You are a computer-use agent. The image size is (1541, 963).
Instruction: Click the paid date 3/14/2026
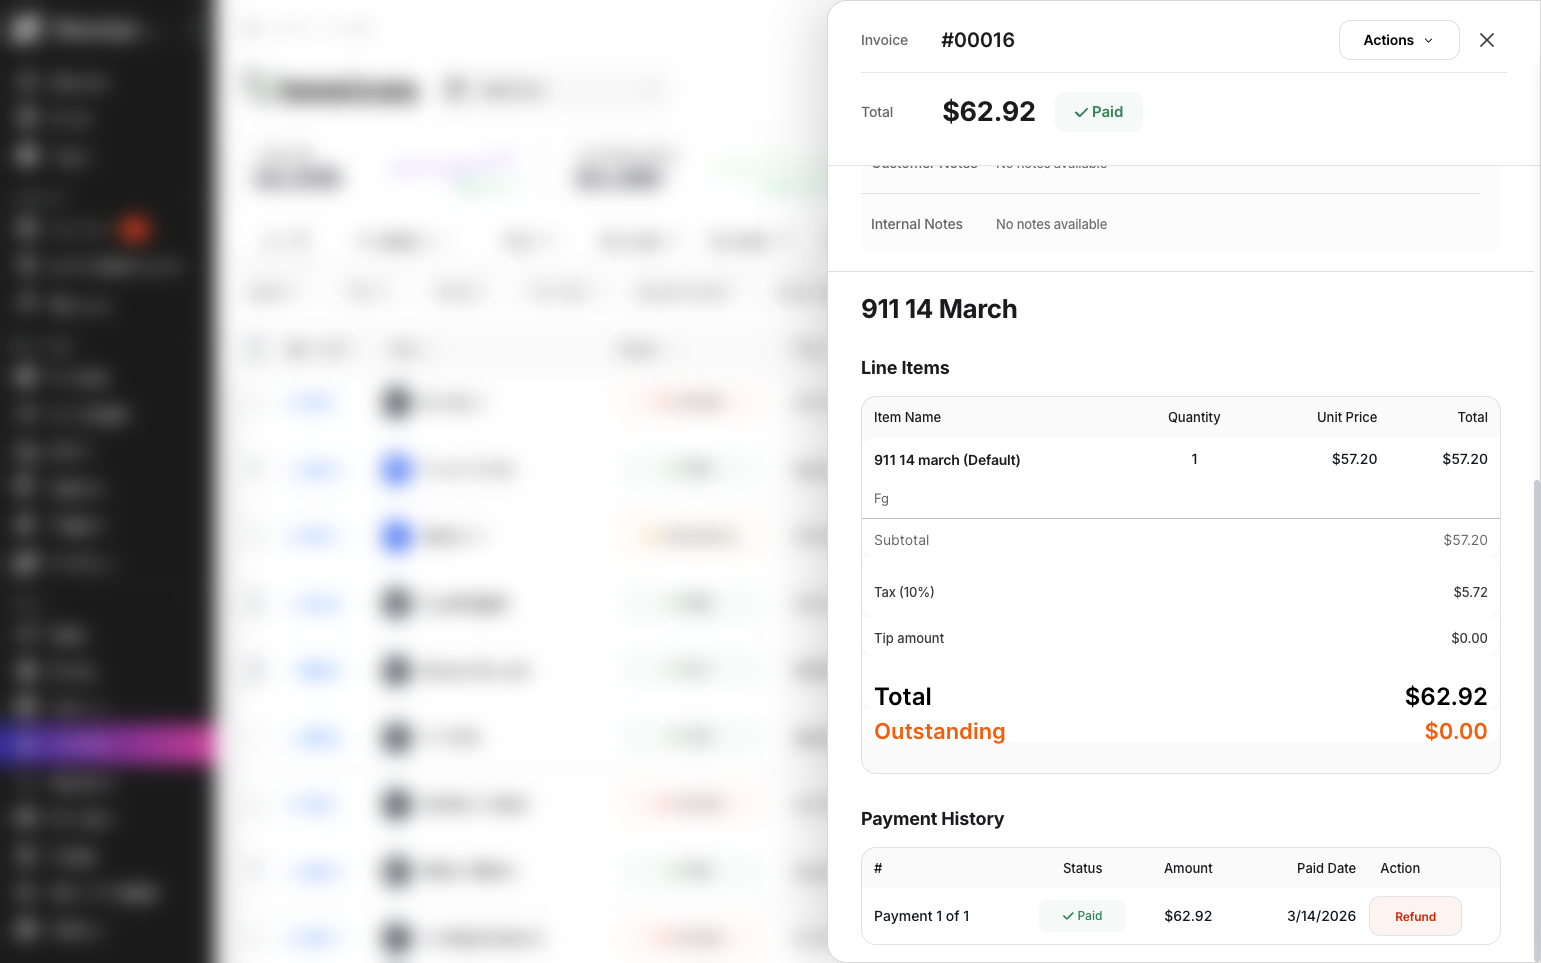click(x=1321, y=916)
